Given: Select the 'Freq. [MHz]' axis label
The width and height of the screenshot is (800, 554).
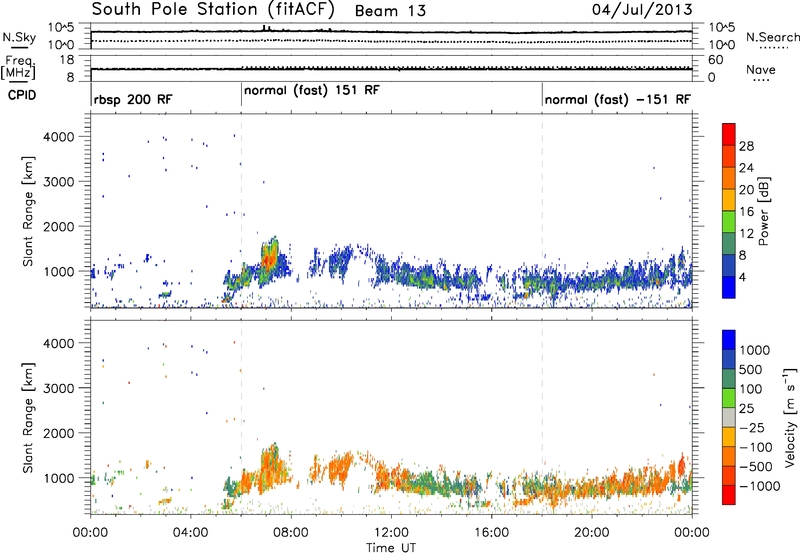Looking at the screenshot, I should [x=18, y=67].
